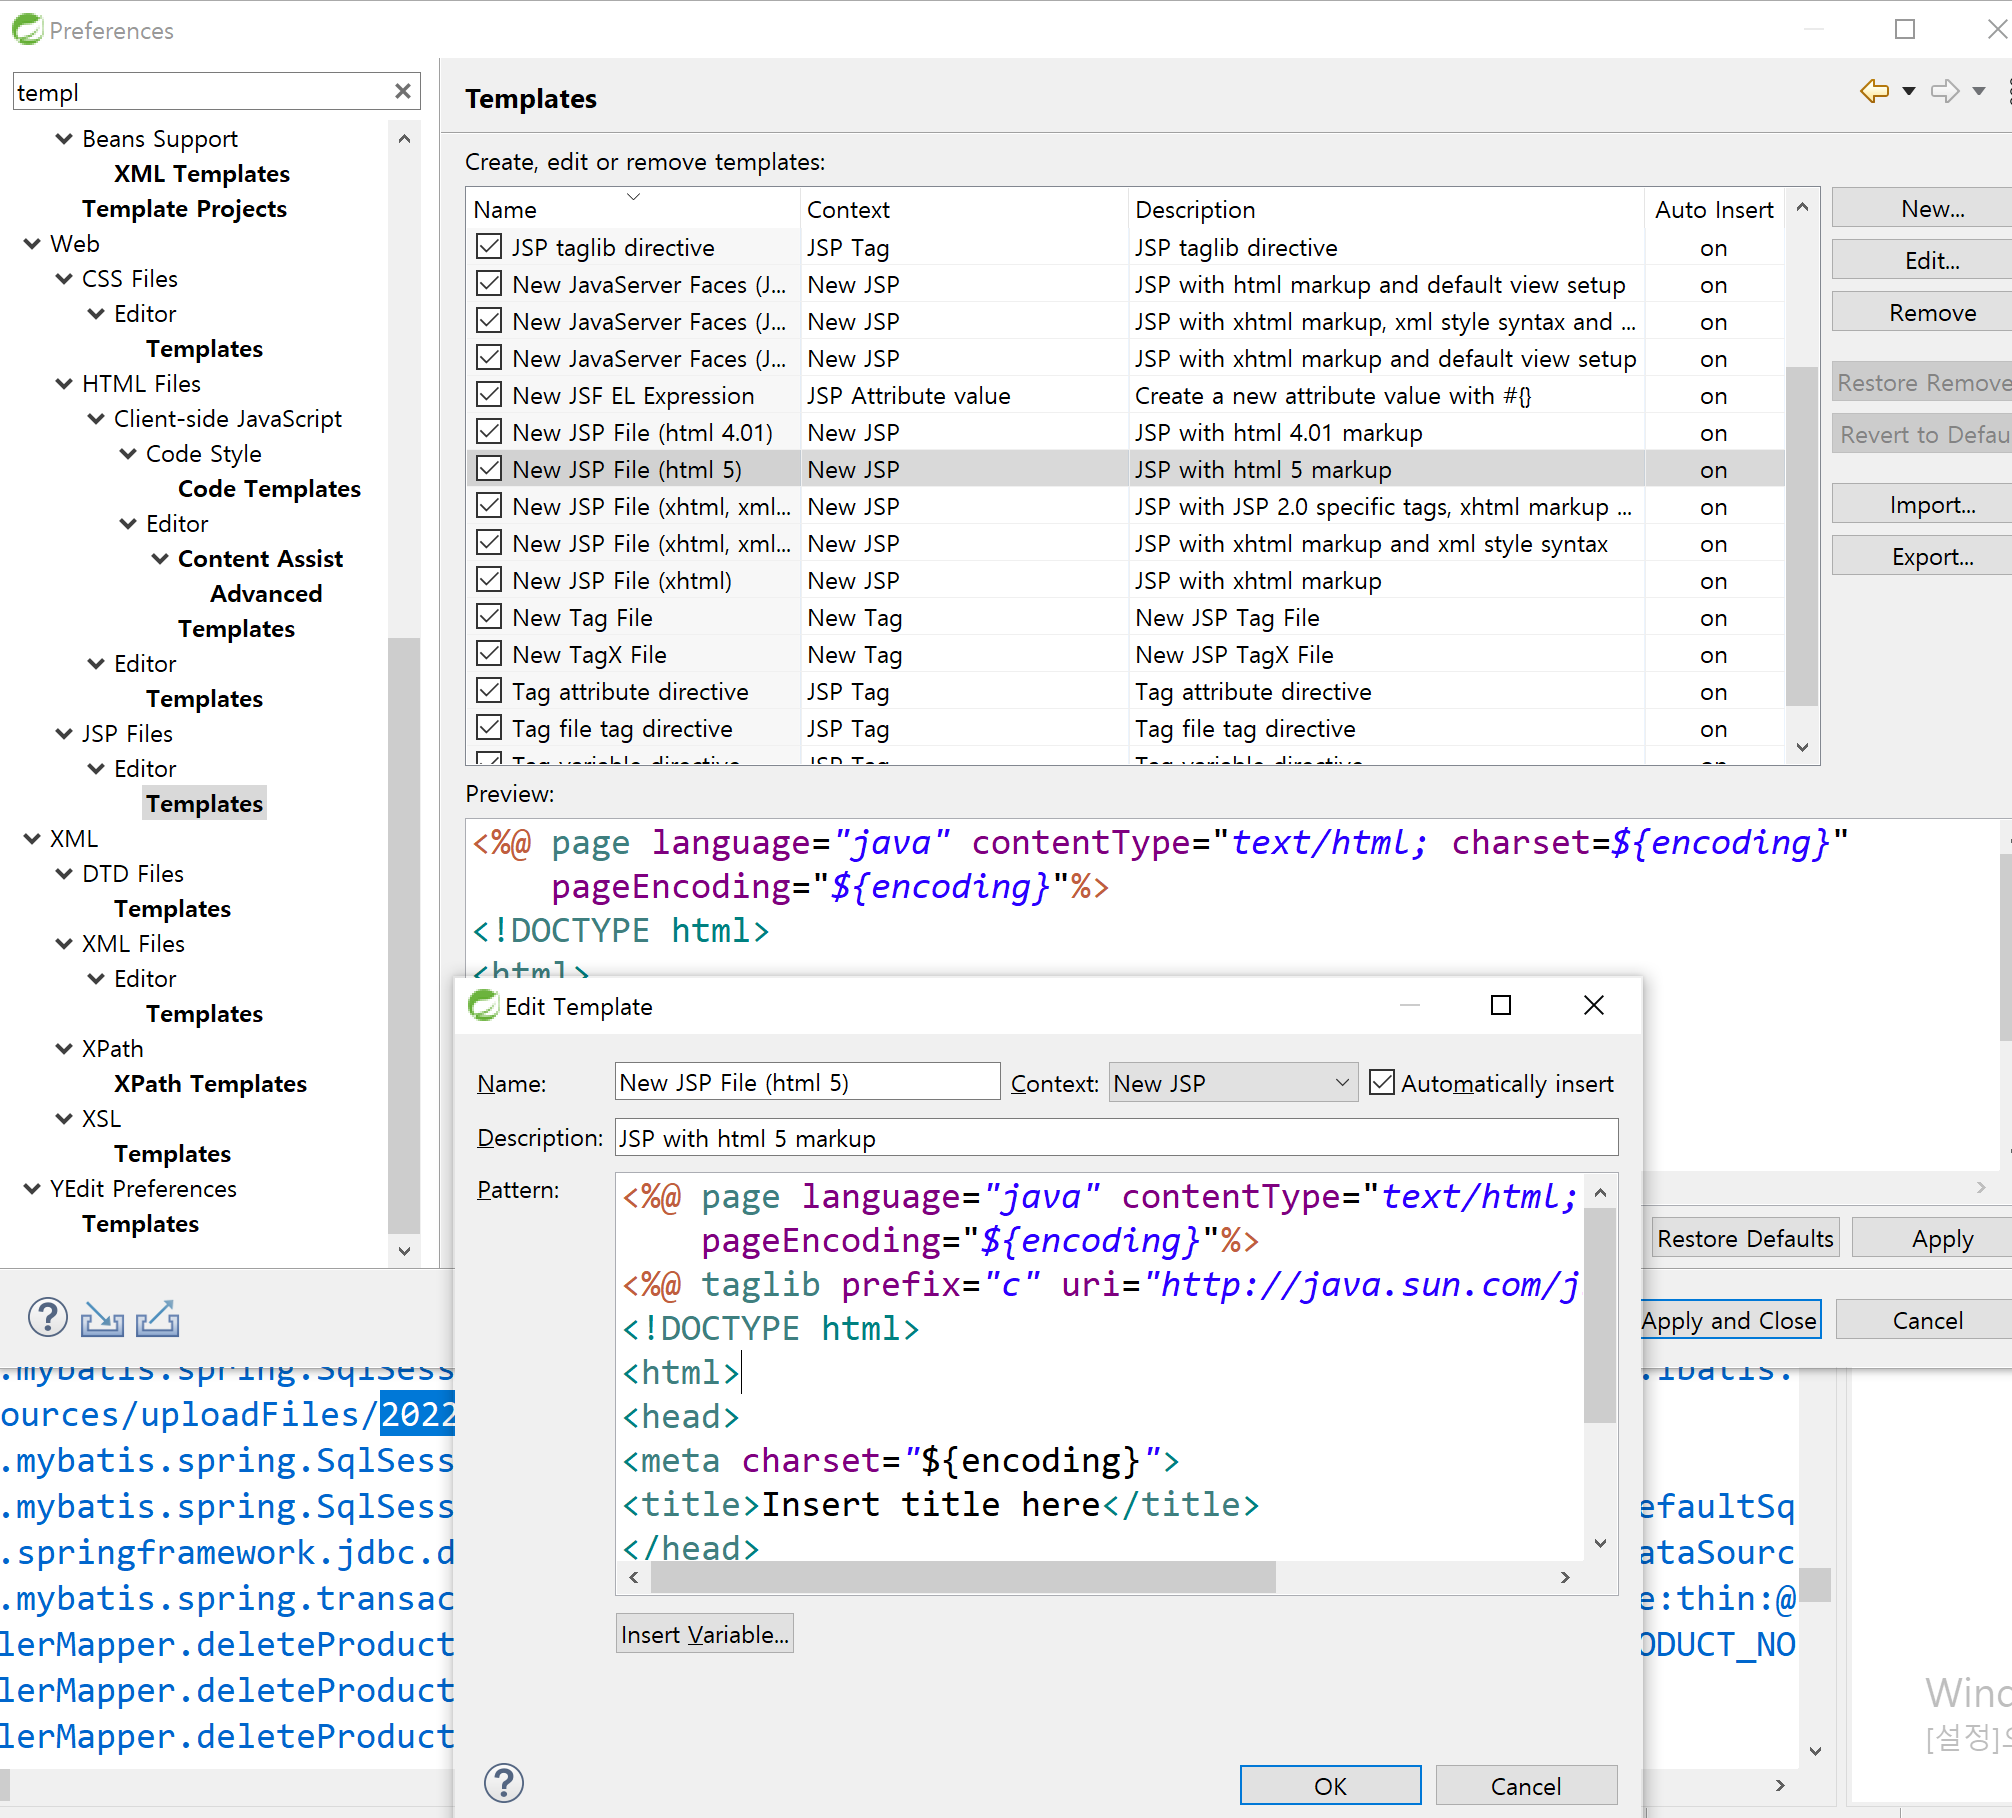Click the export preferences icon
Image resolution: width=2012 pixels, height=1818 pixels.
pos(157,1319)
